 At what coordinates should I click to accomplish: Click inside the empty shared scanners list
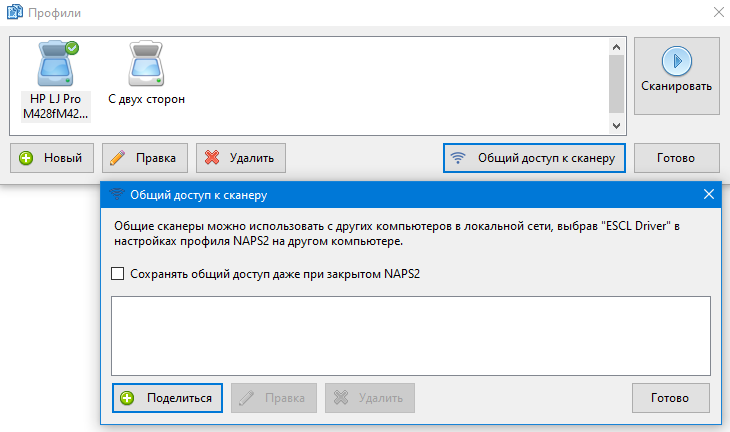(x=410, y=335)
